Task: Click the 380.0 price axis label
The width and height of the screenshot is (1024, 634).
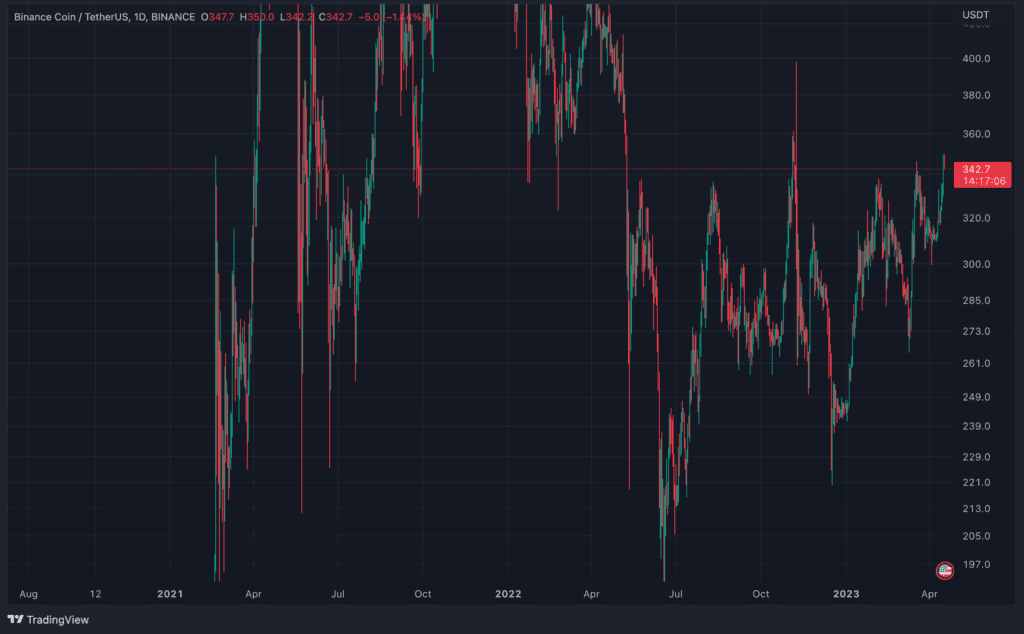Action: tap(976, 95)
